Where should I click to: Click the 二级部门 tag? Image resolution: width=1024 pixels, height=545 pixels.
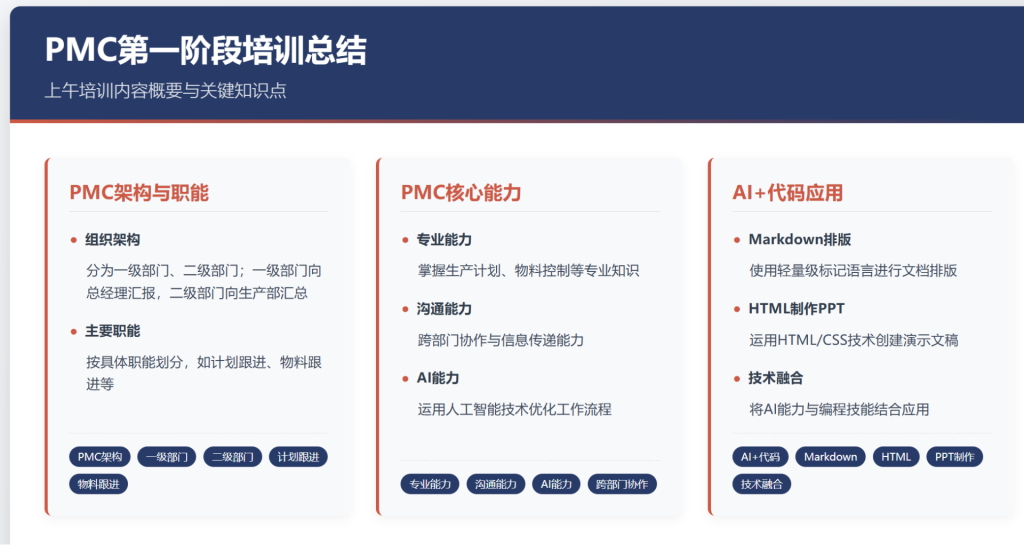point(232,457)
